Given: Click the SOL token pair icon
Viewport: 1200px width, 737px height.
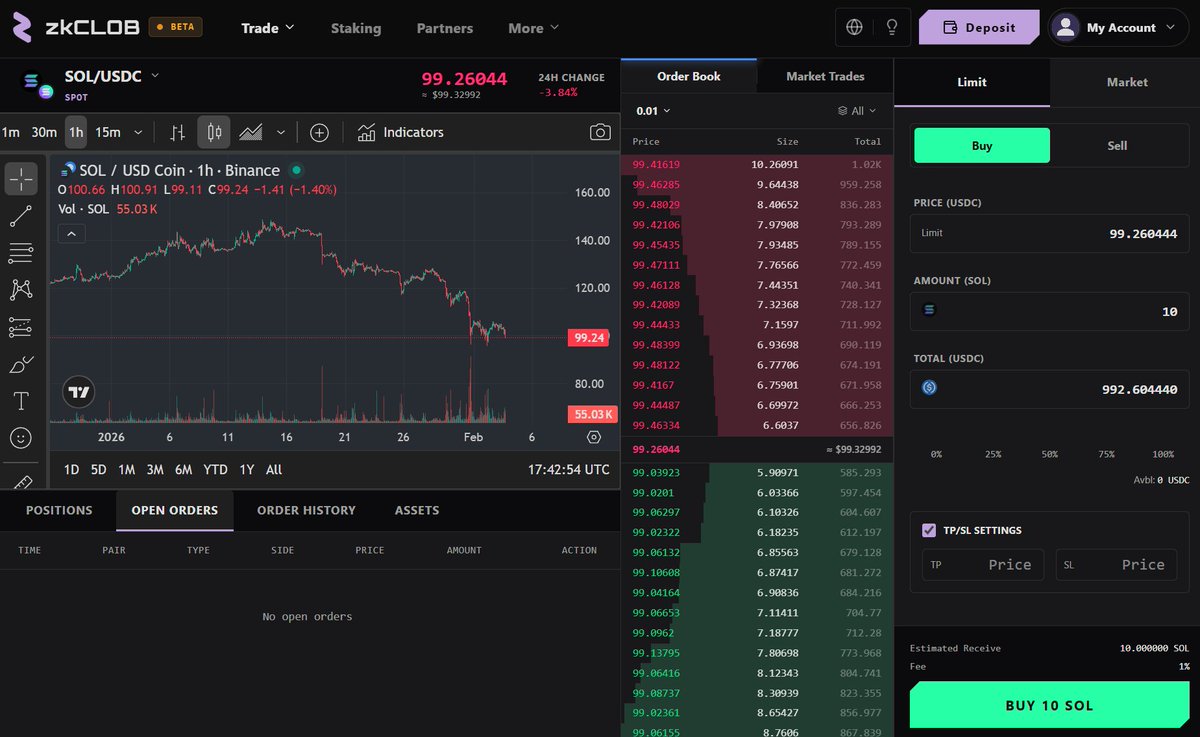Looking at the screenshot, I should (36, 84).
